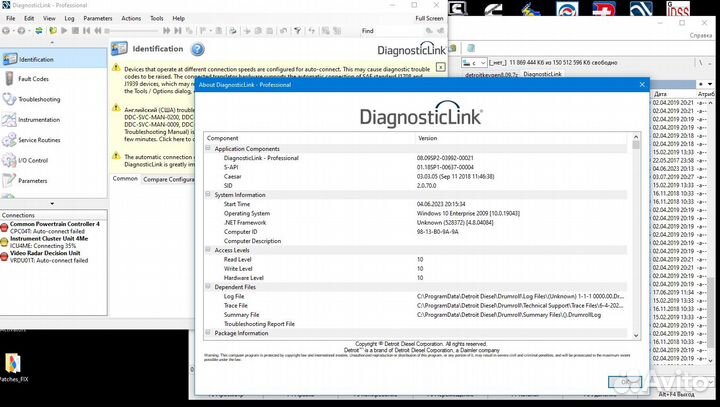Click the Full Screen button
This screenshot has height=407, width=720.
[428, 18]
